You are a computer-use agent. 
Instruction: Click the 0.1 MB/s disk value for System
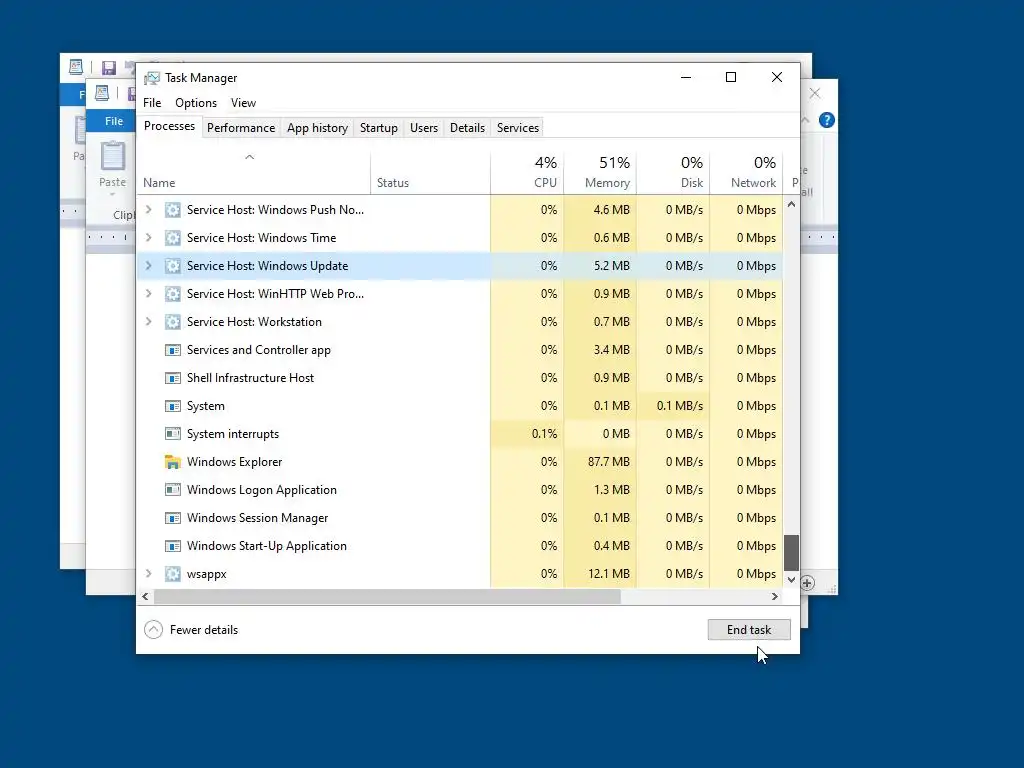point(680,406)
